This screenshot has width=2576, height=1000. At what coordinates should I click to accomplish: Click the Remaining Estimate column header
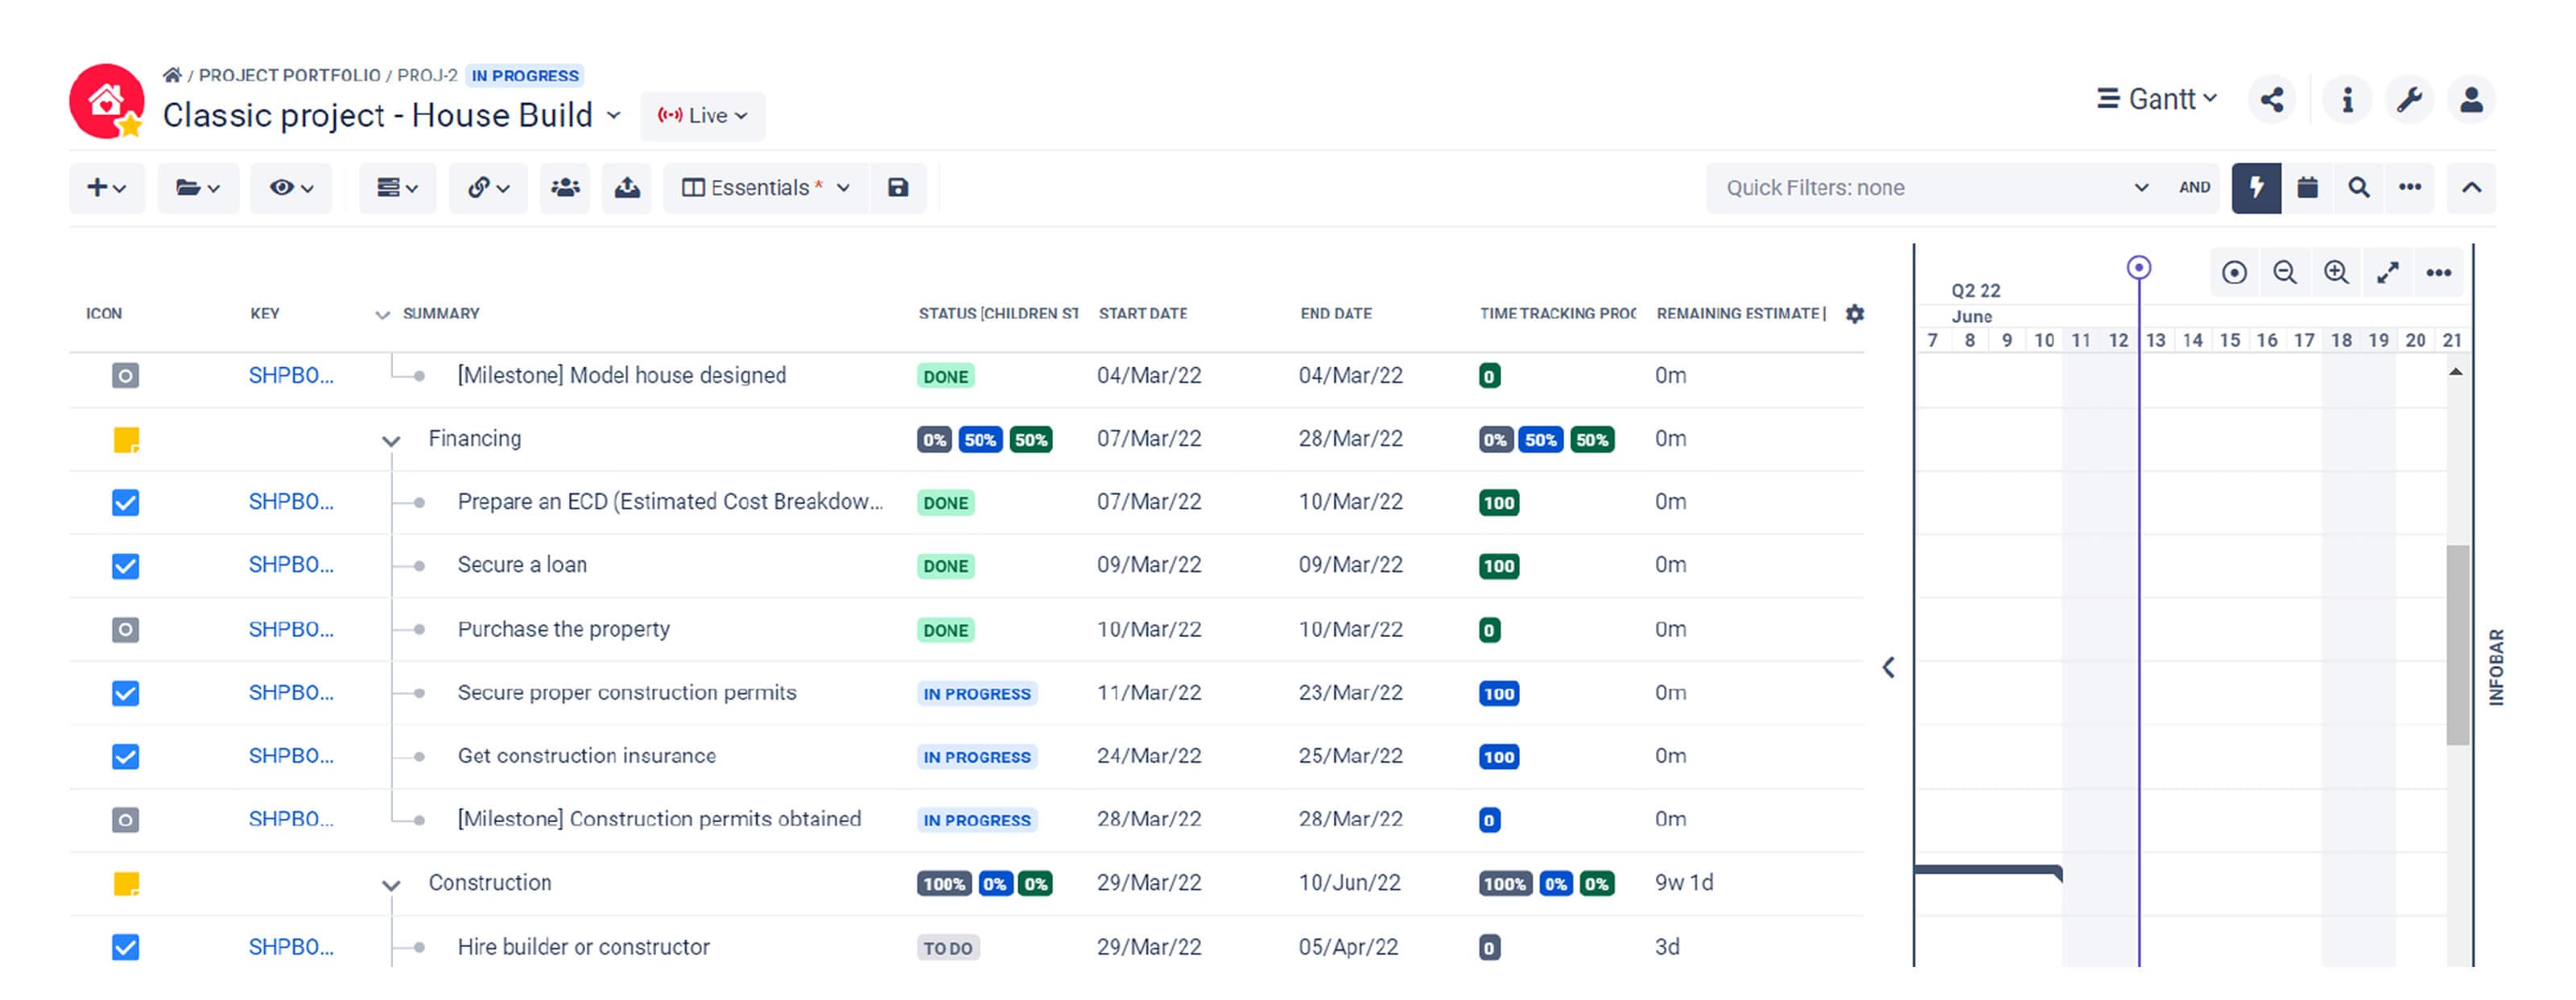[1741, 314]
